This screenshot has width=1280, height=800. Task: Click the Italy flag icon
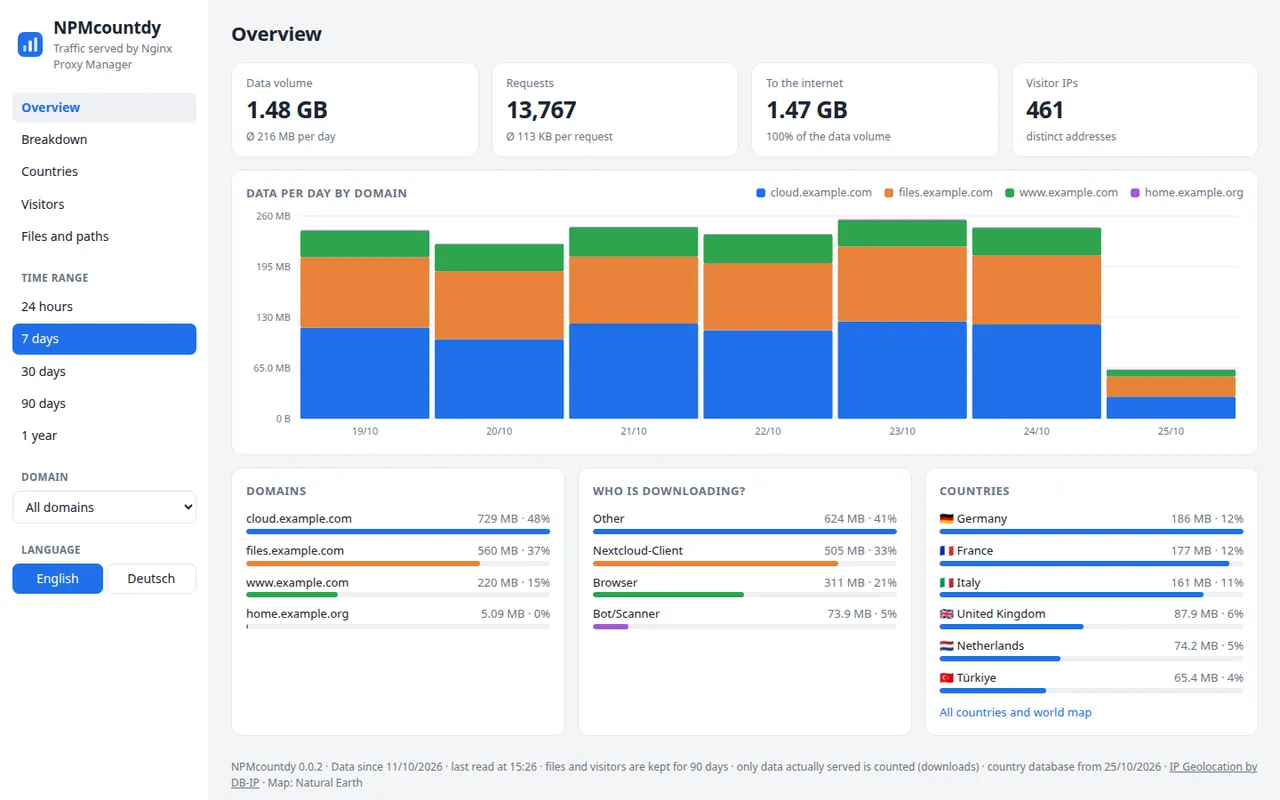pyautogui.click(x=947, y=583)
